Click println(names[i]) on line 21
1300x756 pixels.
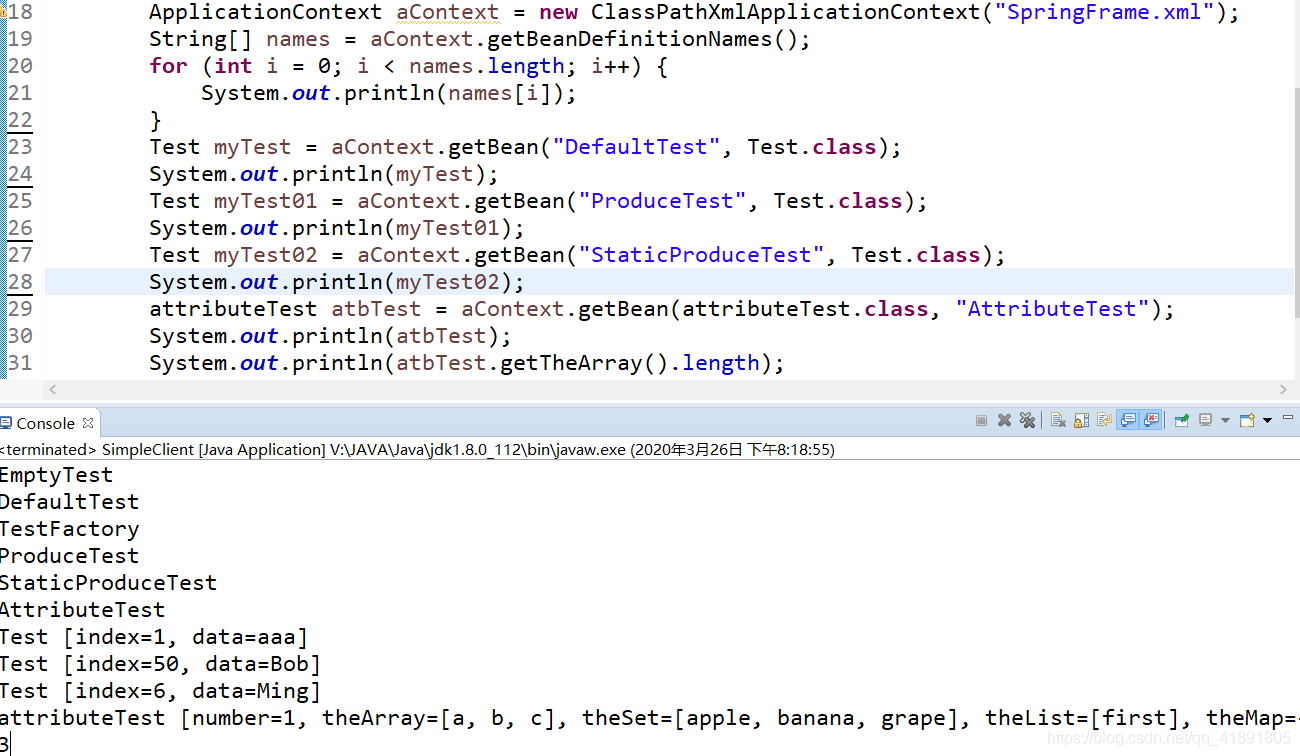[x=434, y=93]
